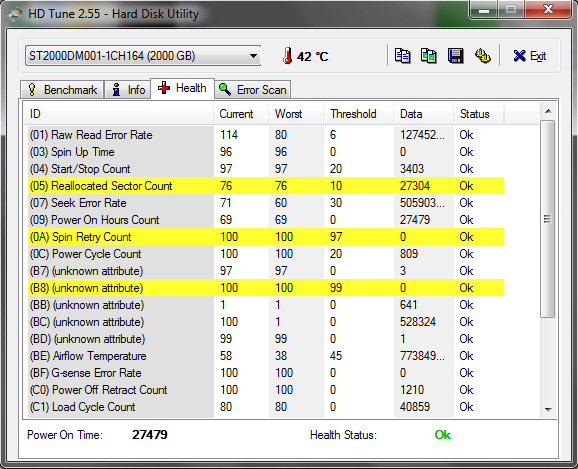Open the Error Scan tab

[253, 90]
